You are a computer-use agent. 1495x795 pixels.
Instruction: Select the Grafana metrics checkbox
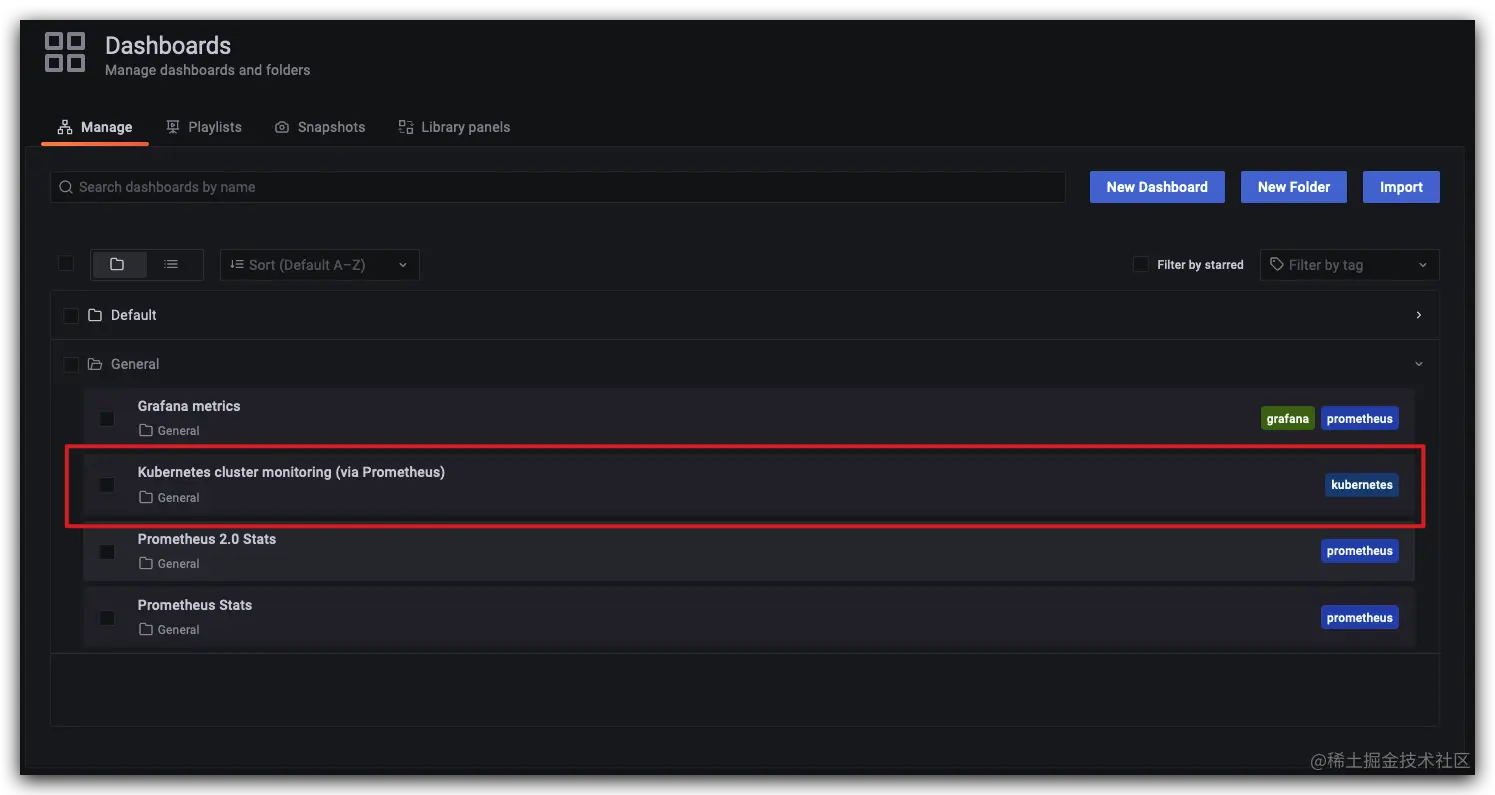pyautogui.click(x=107, y=419)
